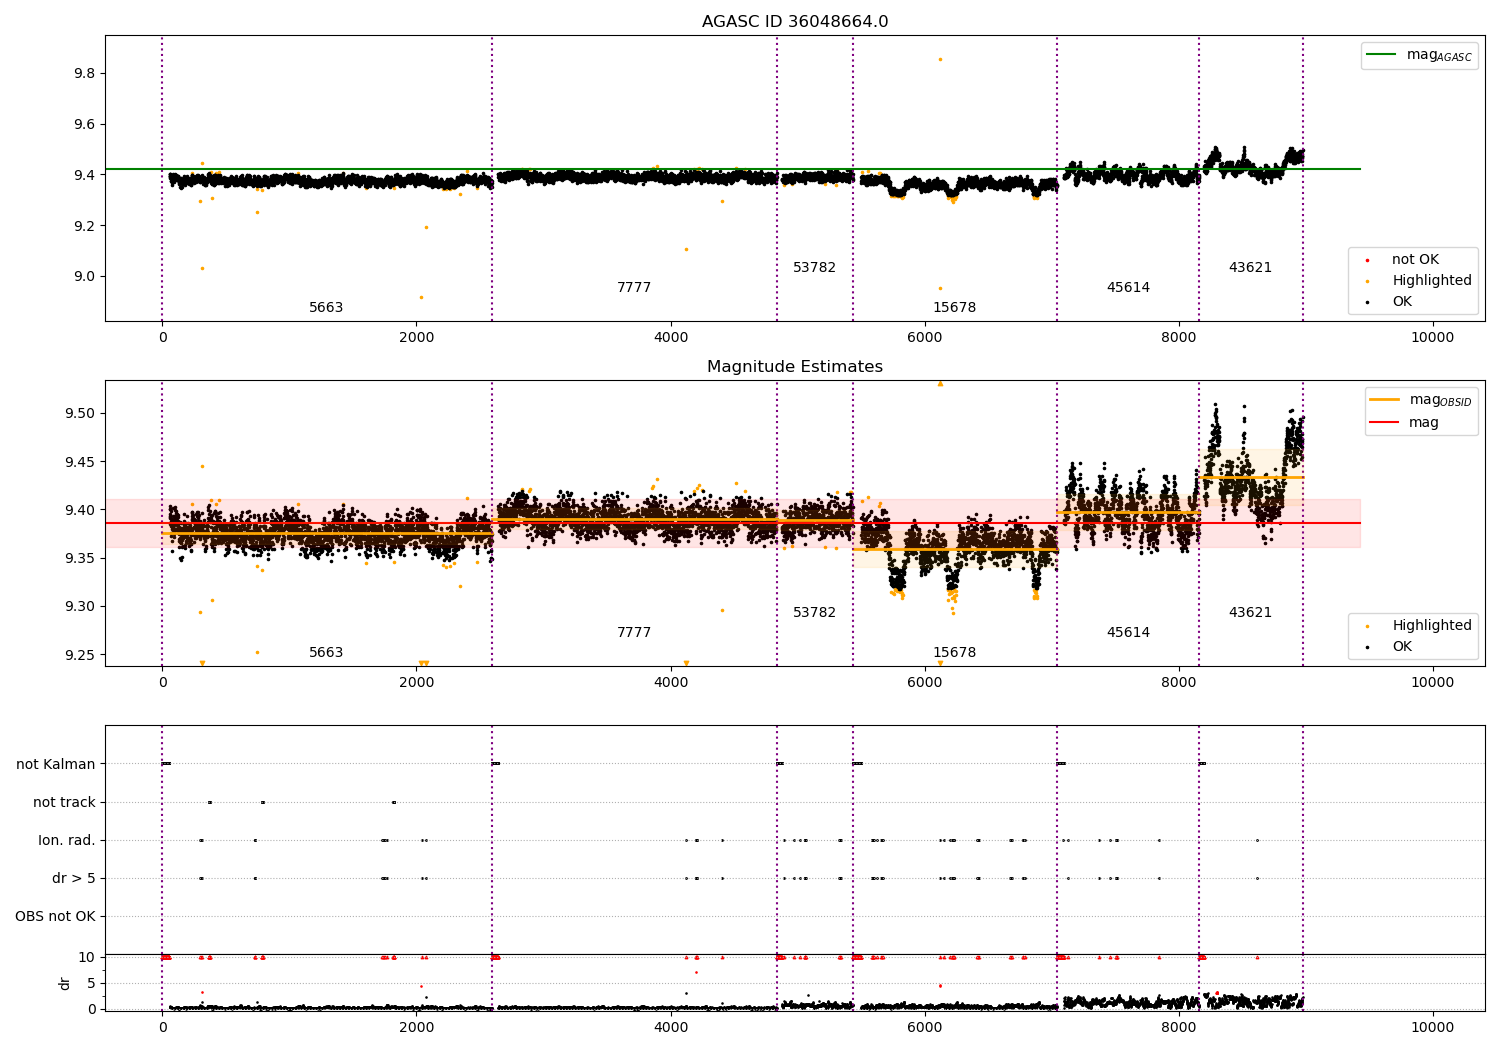Screen dimensions: 1500x1050
Task: Click y-axis tick 9.35 in middle panel
Action: coord(80,559)
